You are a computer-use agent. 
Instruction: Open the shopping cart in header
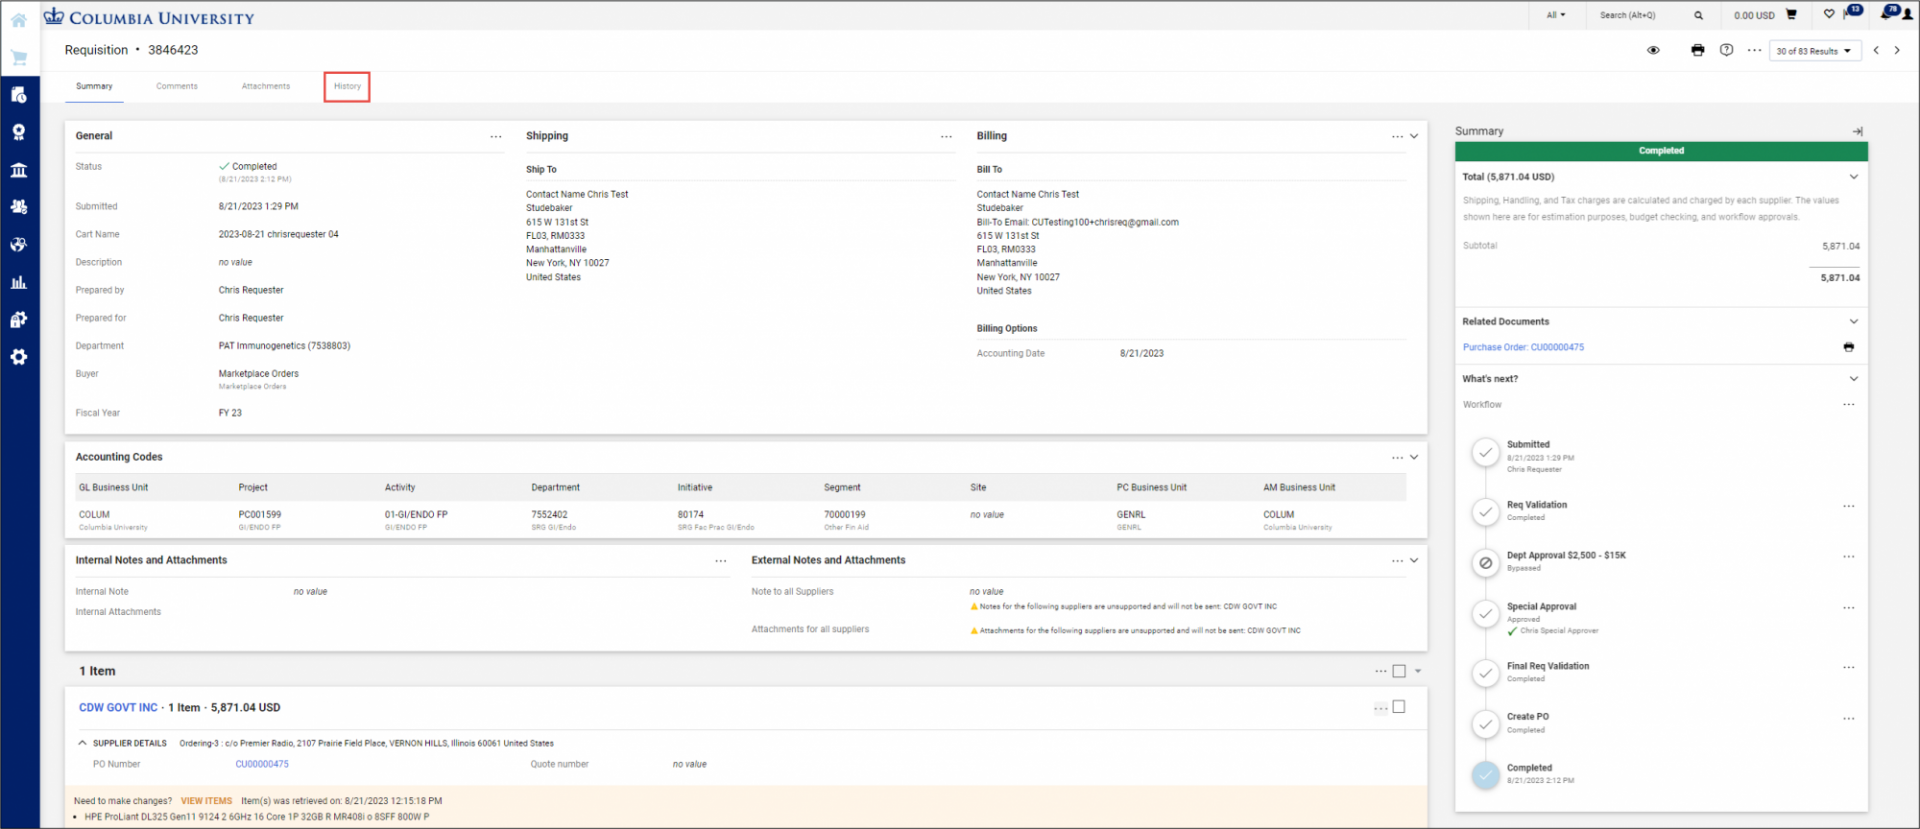[x=1791, y=14]
